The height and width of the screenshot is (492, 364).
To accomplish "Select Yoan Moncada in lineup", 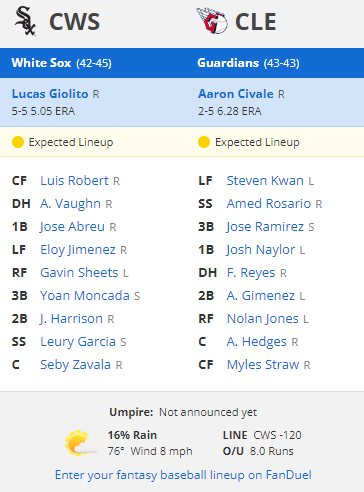I will pos(85,296).
